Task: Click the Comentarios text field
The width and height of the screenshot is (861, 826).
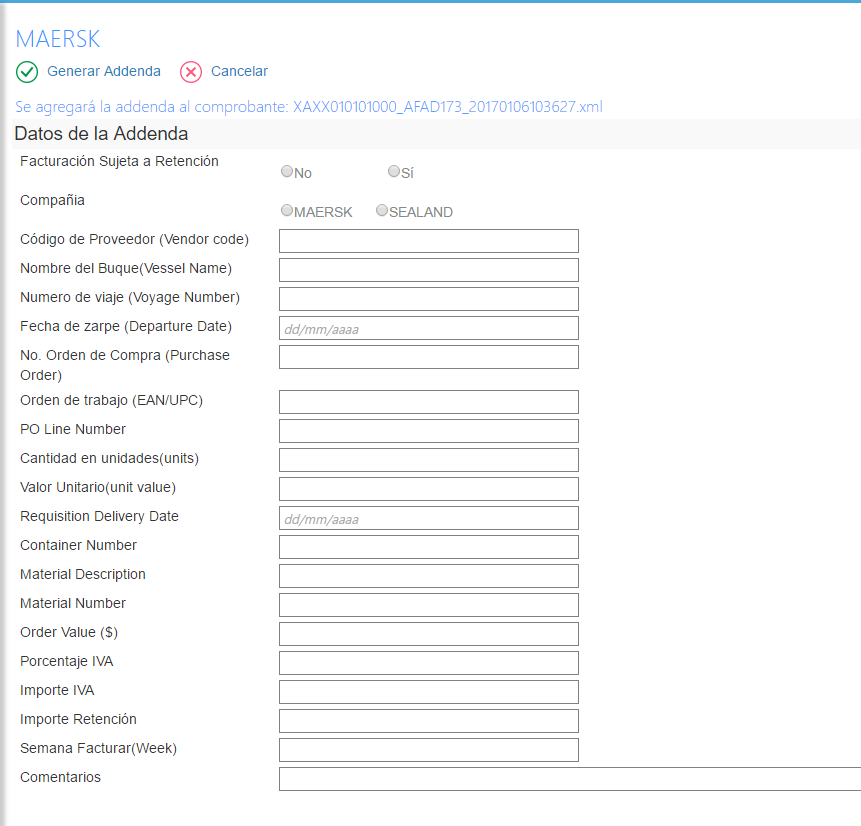Action: click(570, 779)
